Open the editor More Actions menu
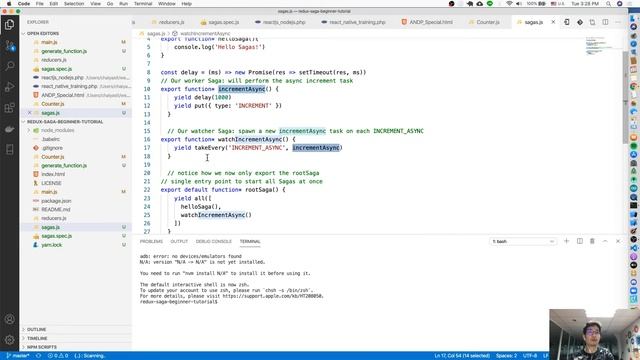 coord(618,22)
